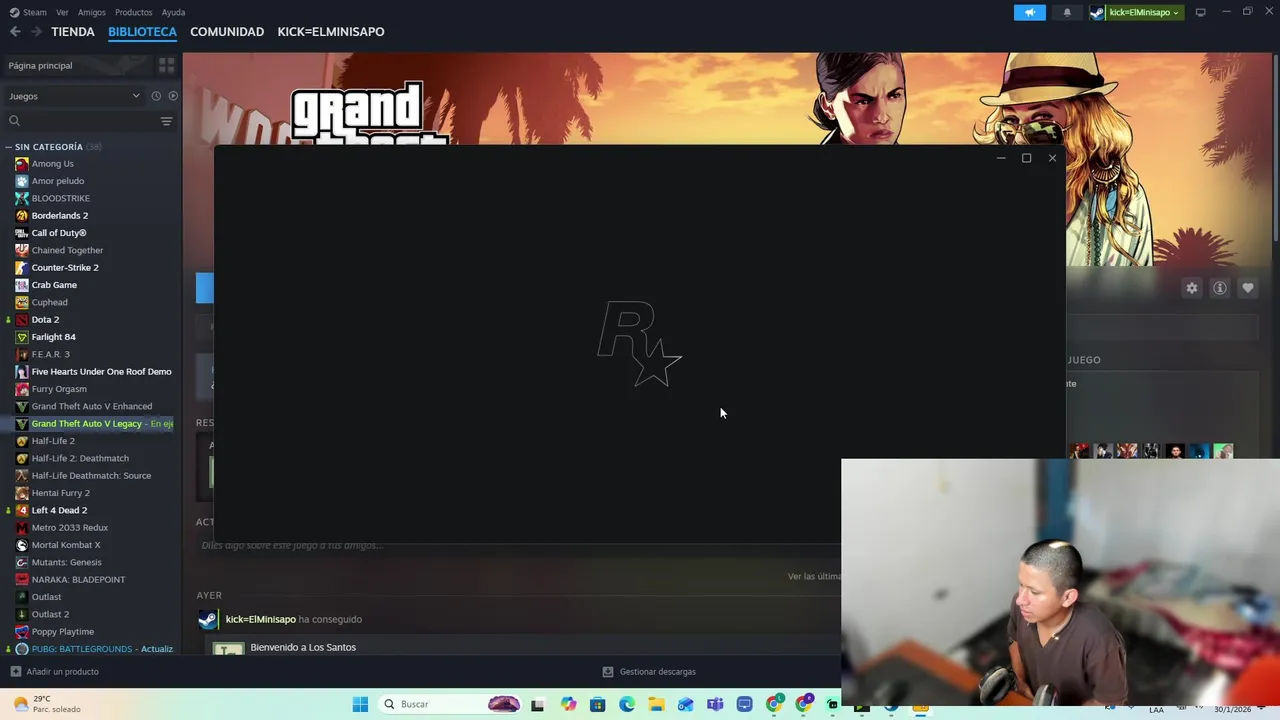Image resolution: width=1280 pixels, height=720 pixels.
Task: Open the library advanced filter icon
Action: [166, 121]
